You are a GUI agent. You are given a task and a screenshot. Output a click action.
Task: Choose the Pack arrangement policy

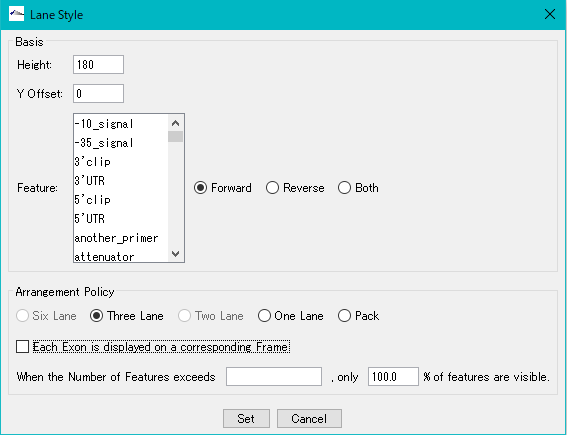[x=358, y=316]
